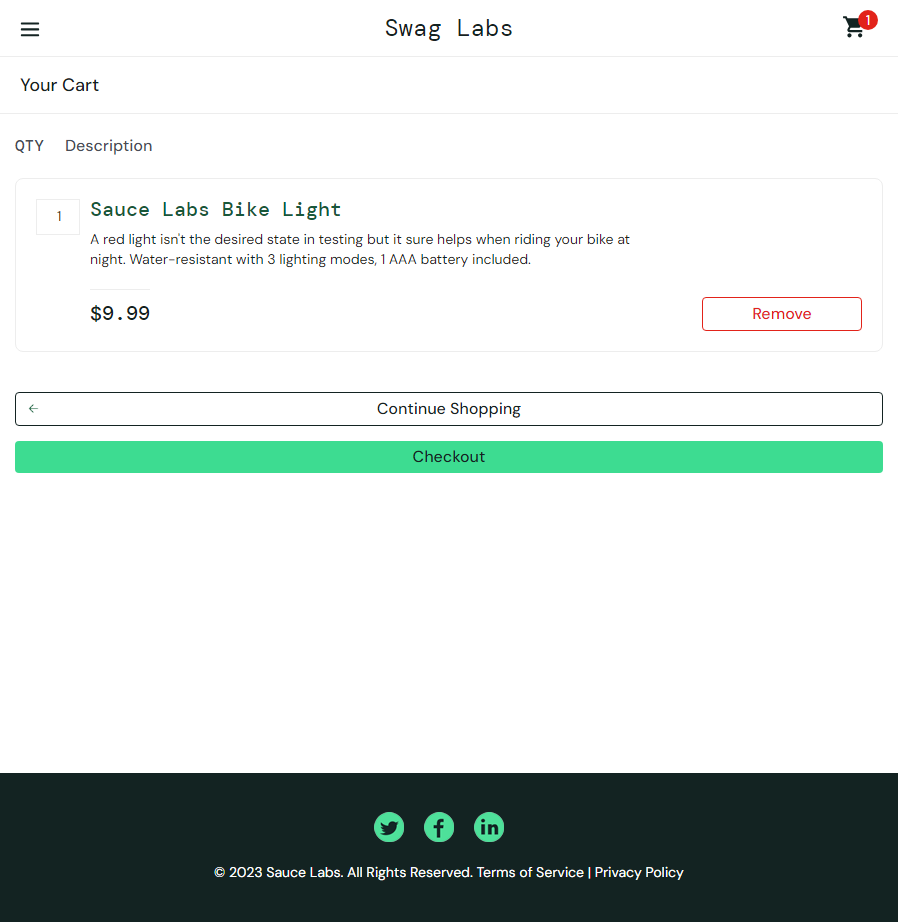Image resolution: width=898 pixels, height=922 pixels.
Task: Open the Sauce Labs Bike Light product link
Action: (215, 210)
